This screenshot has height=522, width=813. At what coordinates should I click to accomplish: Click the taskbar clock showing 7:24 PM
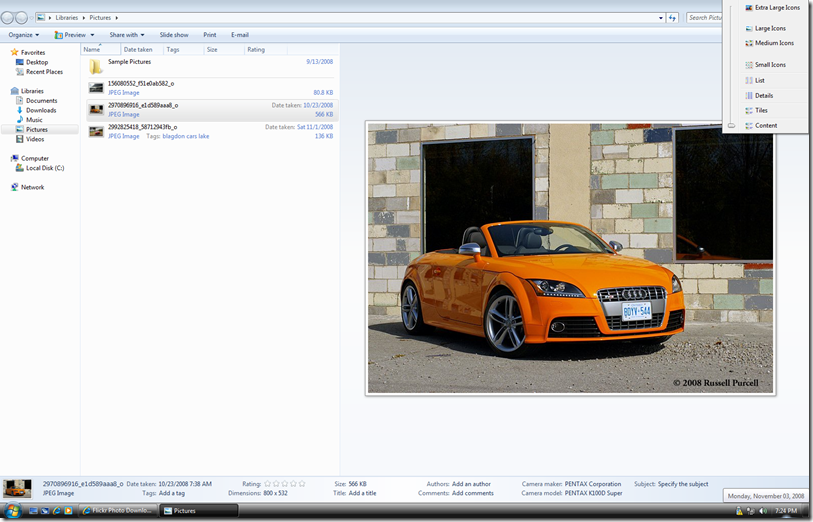point(787,511)
